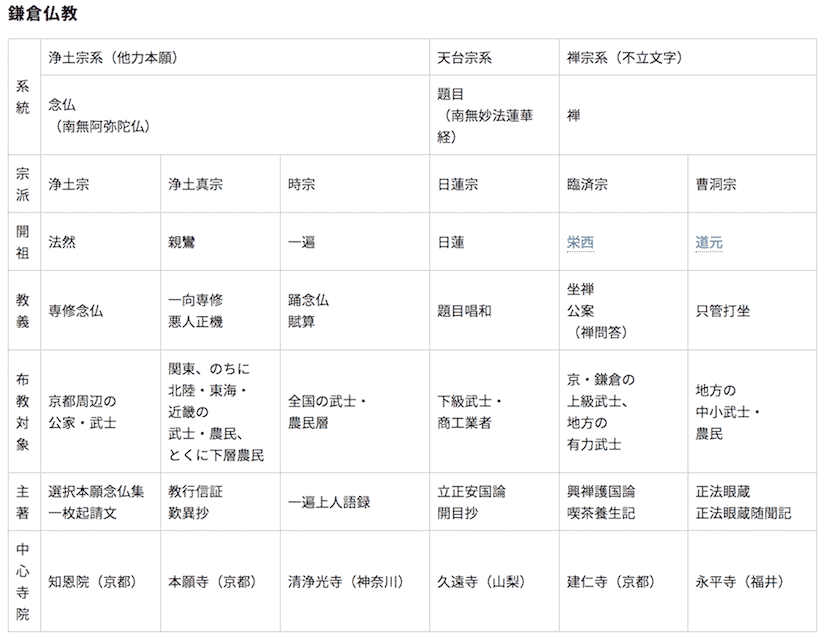The height and width of the screenshot is (637, 824).
Task: Click the 禅 cell under 禅宗系
Action: (688, 115)
